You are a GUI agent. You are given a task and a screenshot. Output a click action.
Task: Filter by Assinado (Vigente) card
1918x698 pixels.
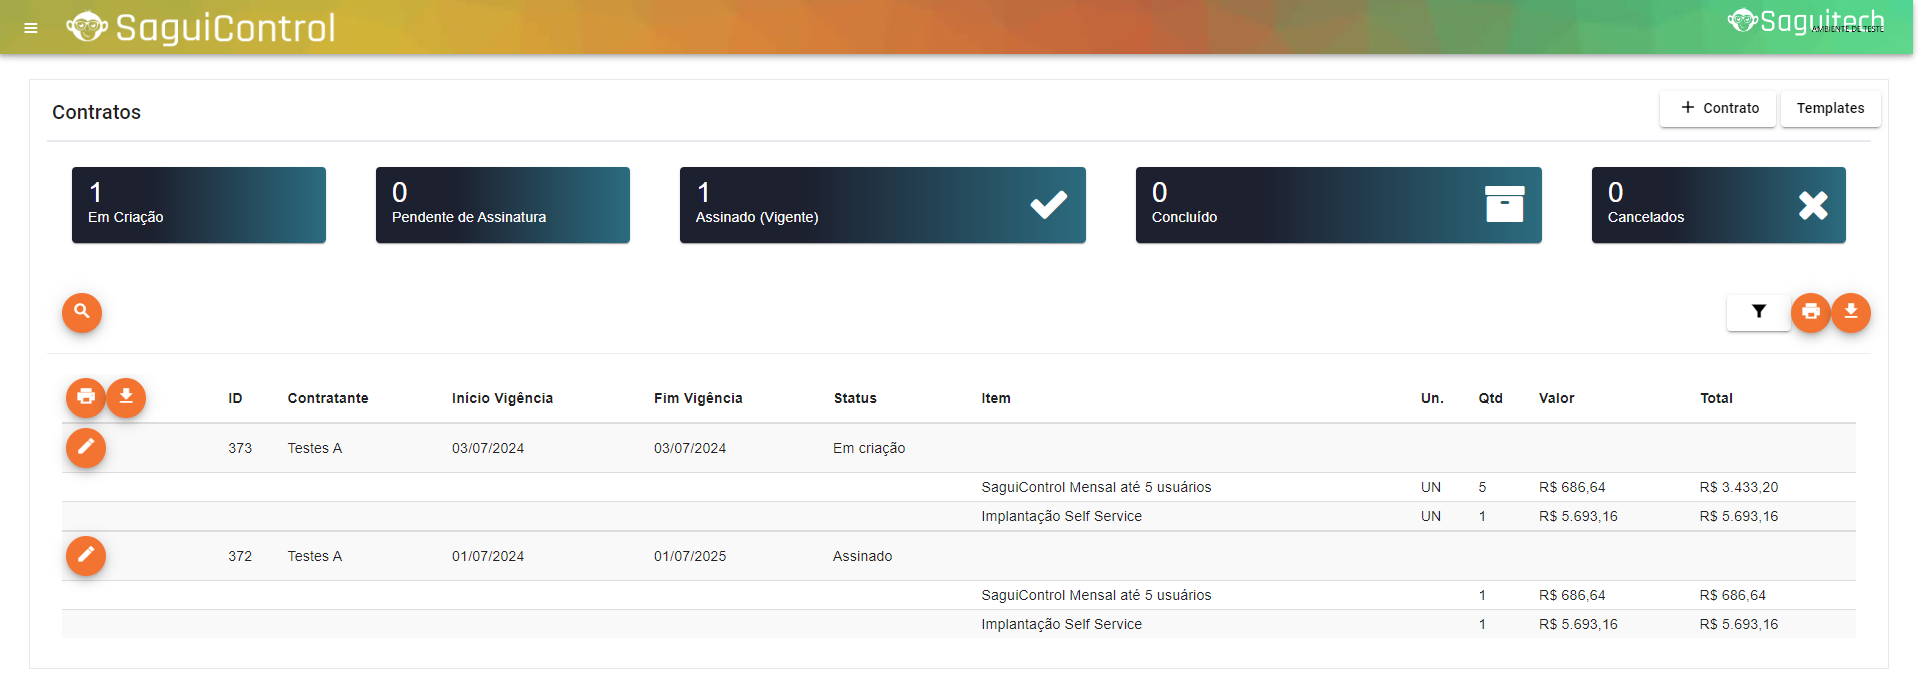click(882, 205)
